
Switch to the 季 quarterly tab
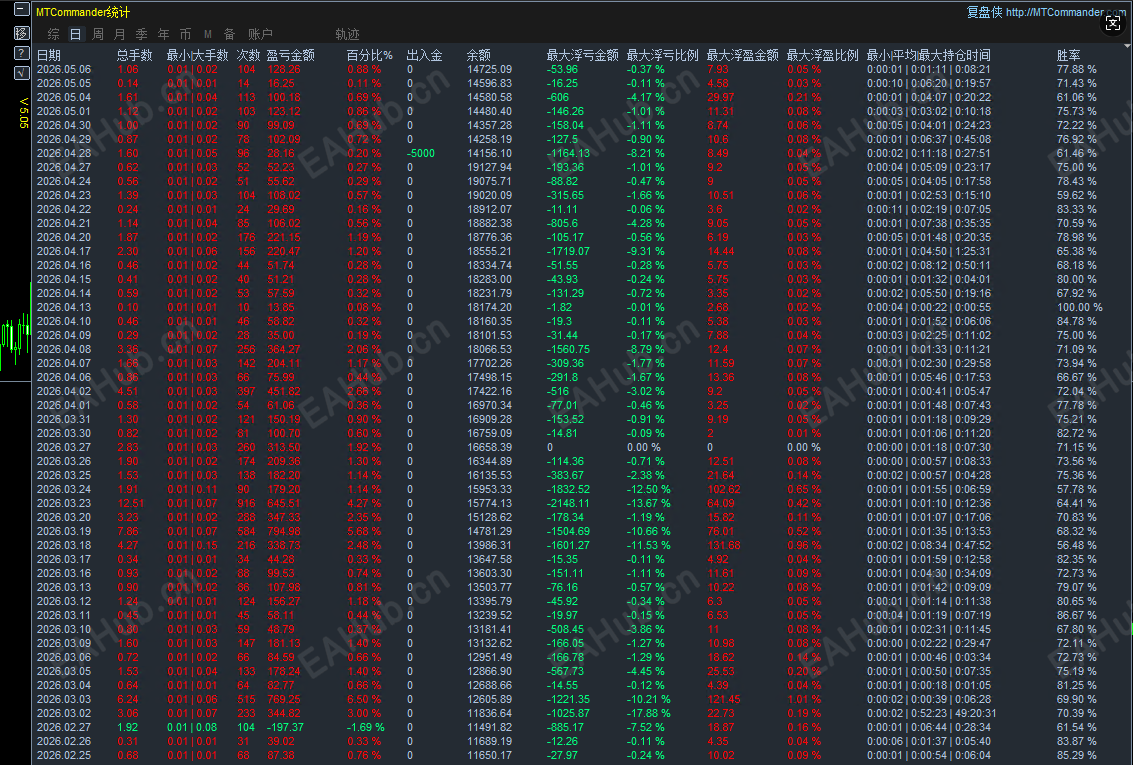[142, 34]
